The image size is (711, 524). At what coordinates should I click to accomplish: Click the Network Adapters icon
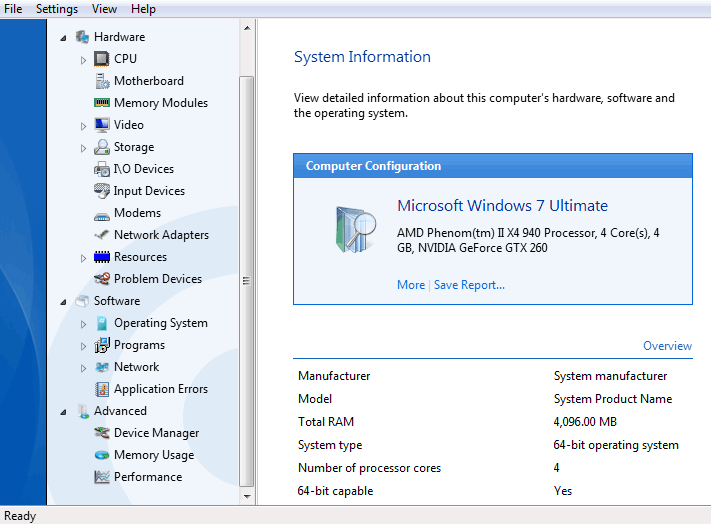point(102,235)
